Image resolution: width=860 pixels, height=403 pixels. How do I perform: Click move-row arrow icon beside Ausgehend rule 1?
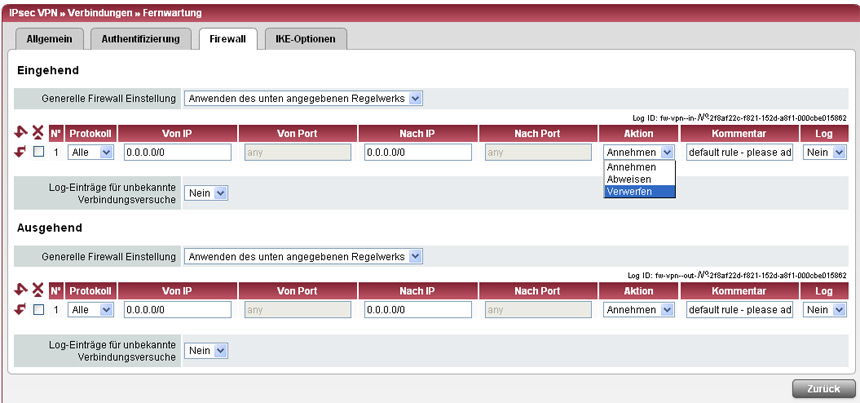click(x=22, y=310)
